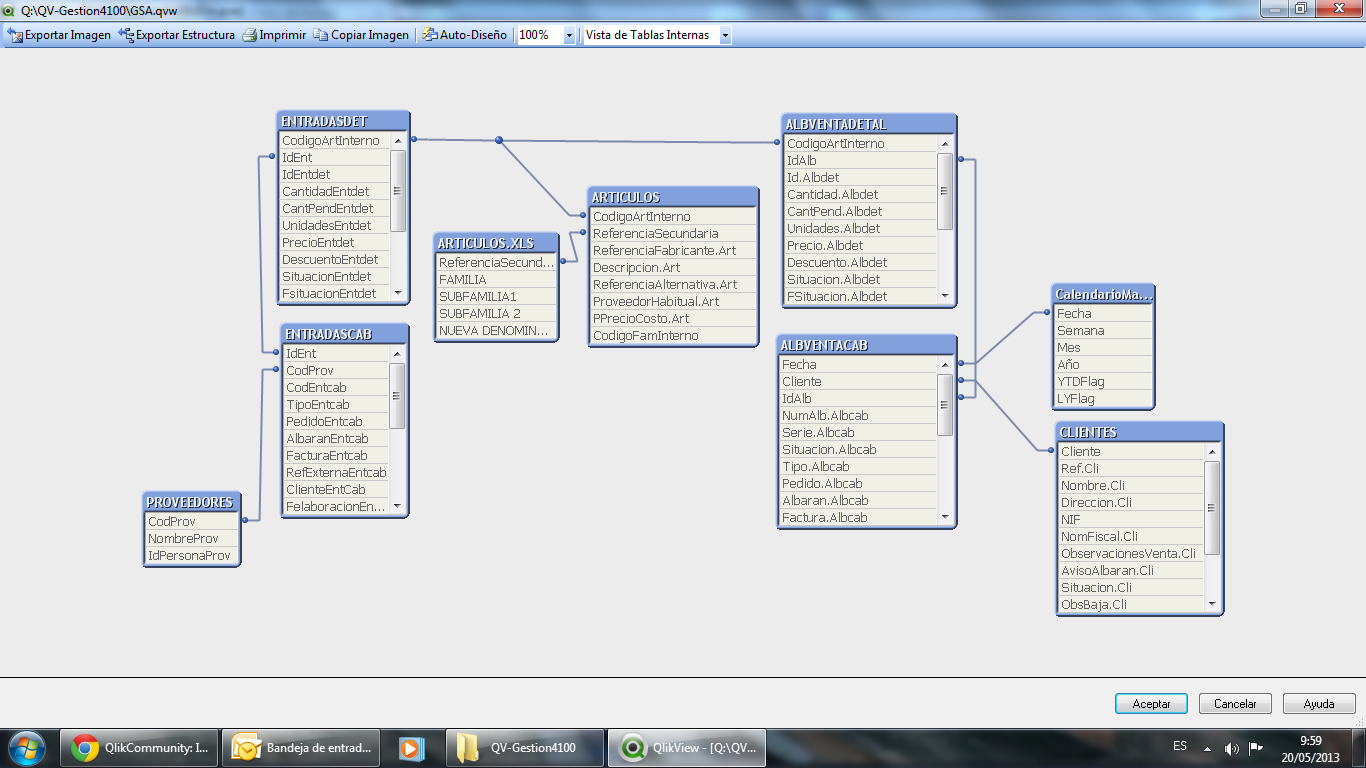This screenshot has height=768, width=1366.
Task: Select the Cantidad.Albdet field
Action: (x=860, y=195)
